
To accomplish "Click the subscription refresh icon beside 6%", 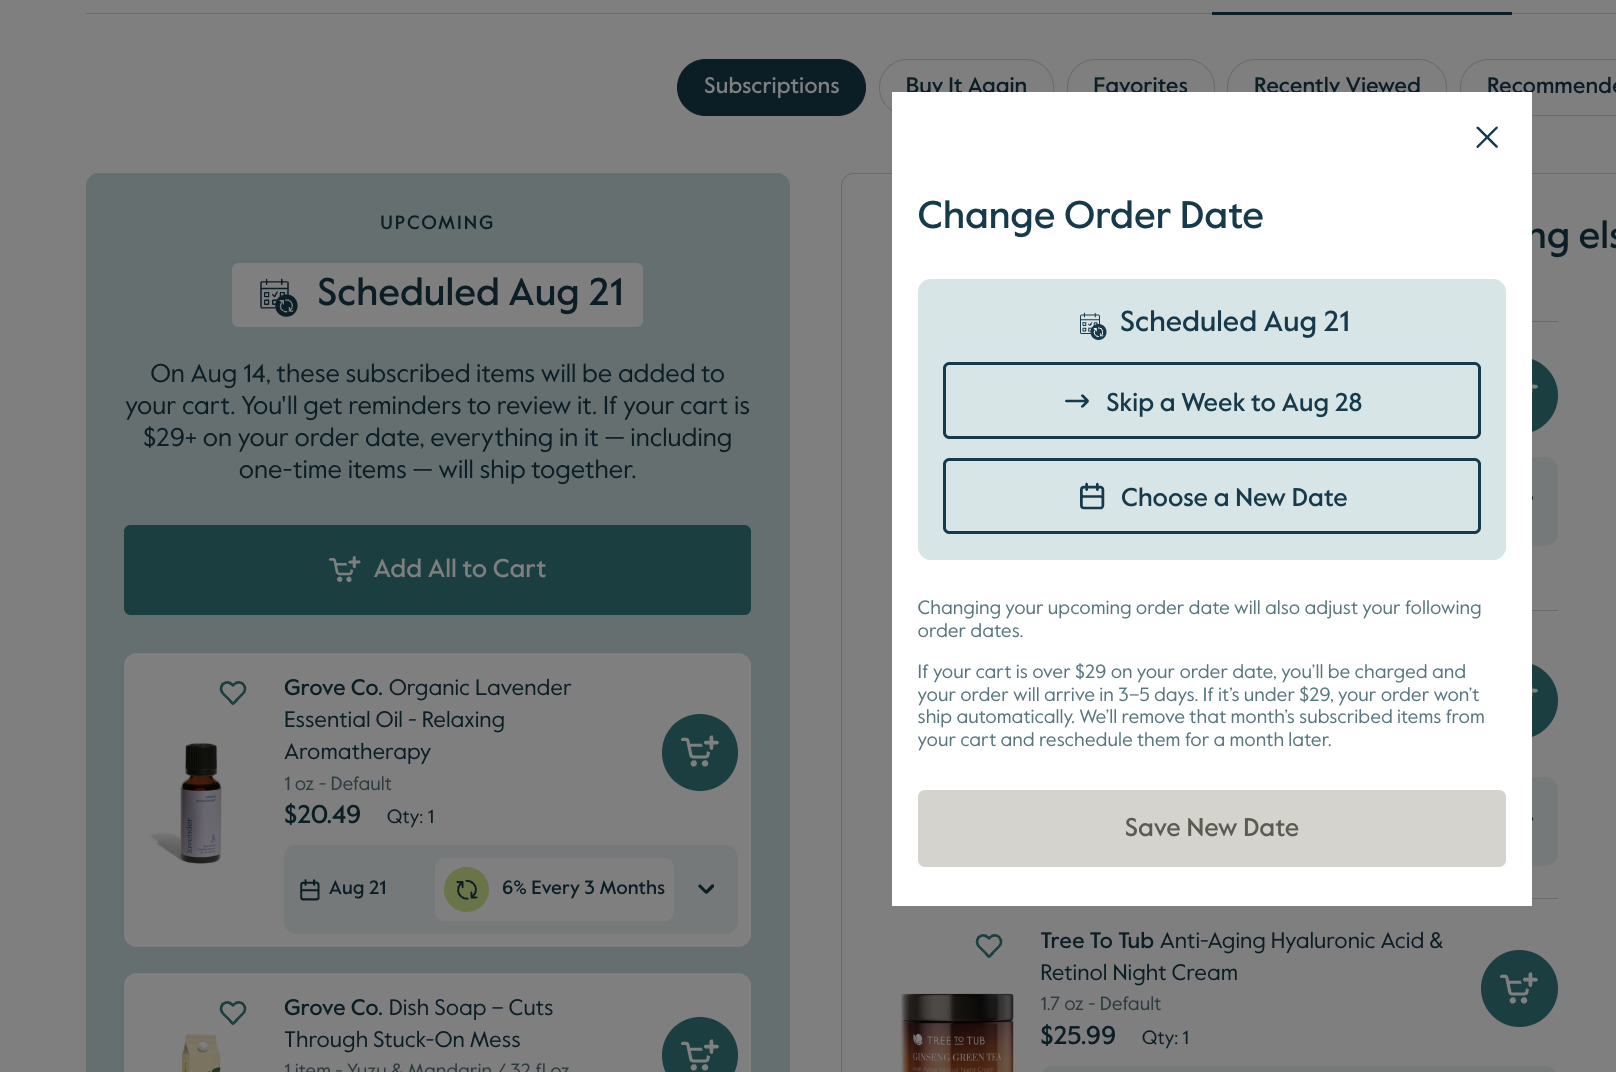I will [x=466, y=889].
